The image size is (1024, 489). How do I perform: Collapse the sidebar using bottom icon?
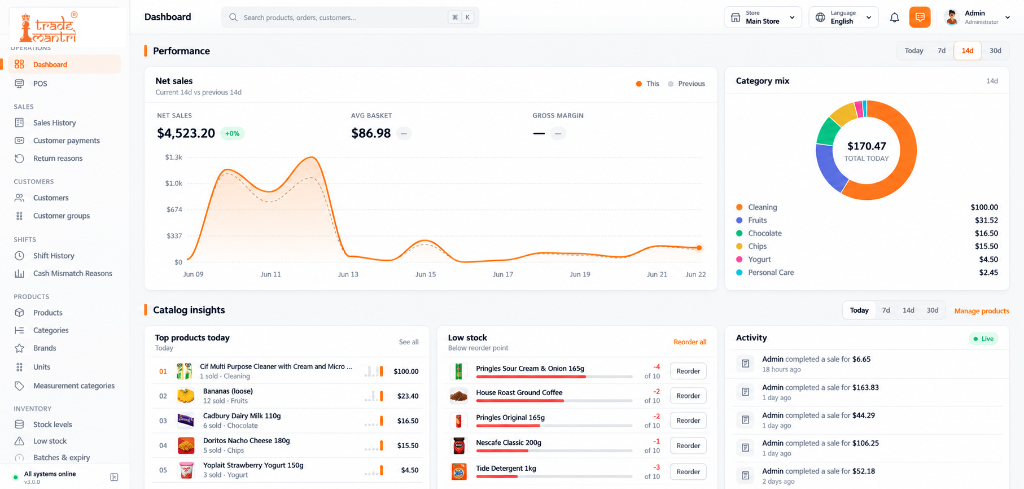click(x=114, y=477)
